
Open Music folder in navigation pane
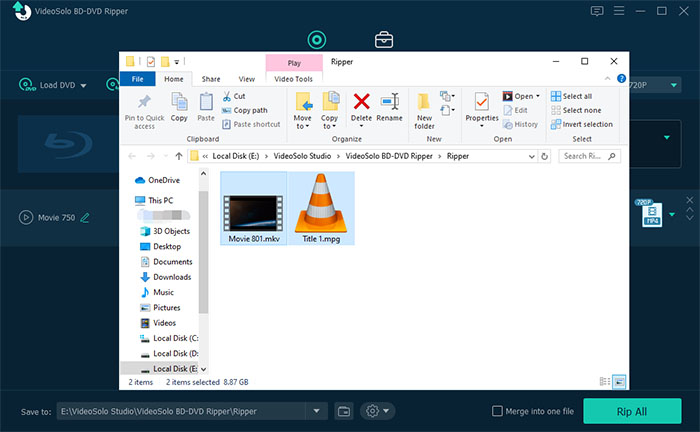click(157, 292)
